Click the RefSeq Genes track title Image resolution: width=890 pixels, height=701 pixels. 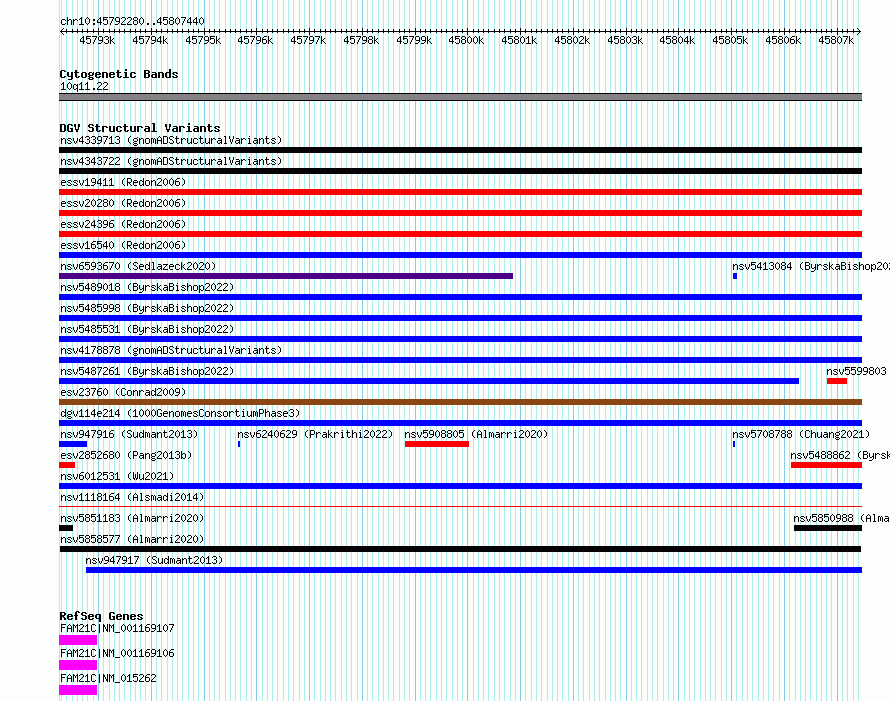click(101, 616)
